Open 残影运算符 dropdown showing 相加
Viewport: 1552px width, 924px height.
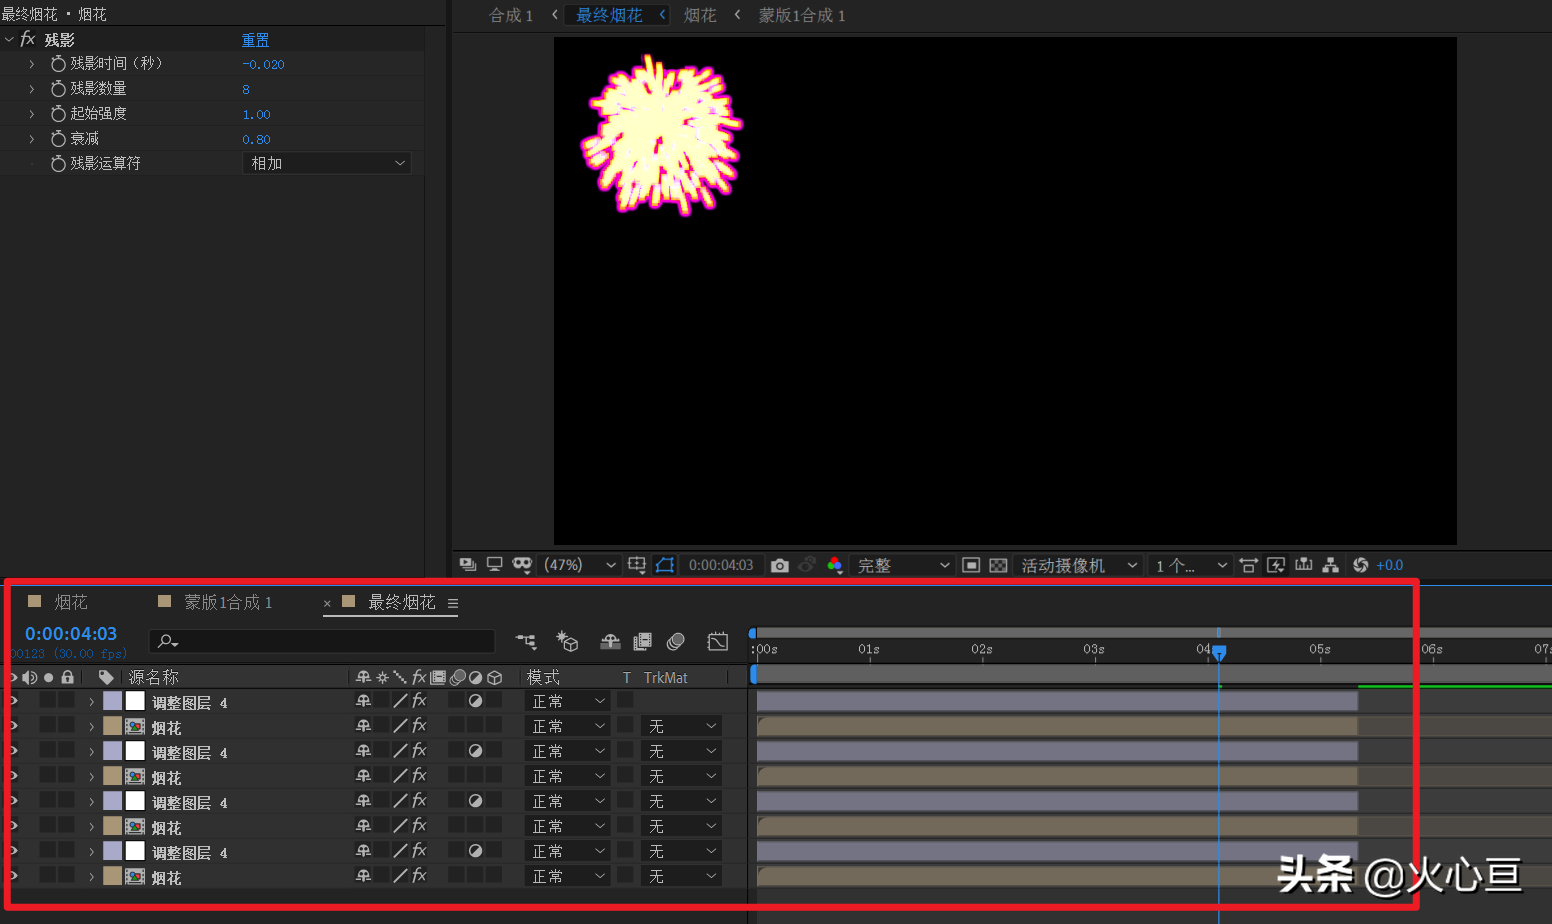pyautogui.click(x=327, y=163)
